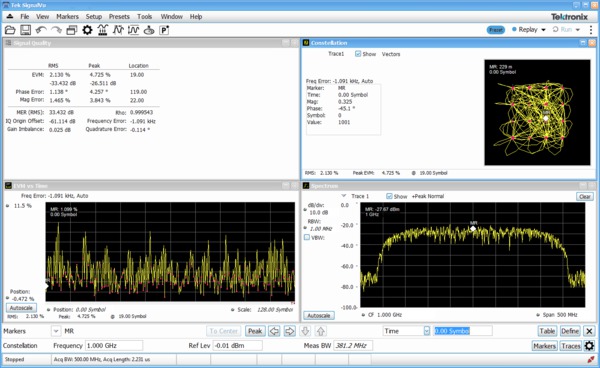Click the CF 1.000 GHz value
Screen dimensions: 600x368
coord(385,315)
